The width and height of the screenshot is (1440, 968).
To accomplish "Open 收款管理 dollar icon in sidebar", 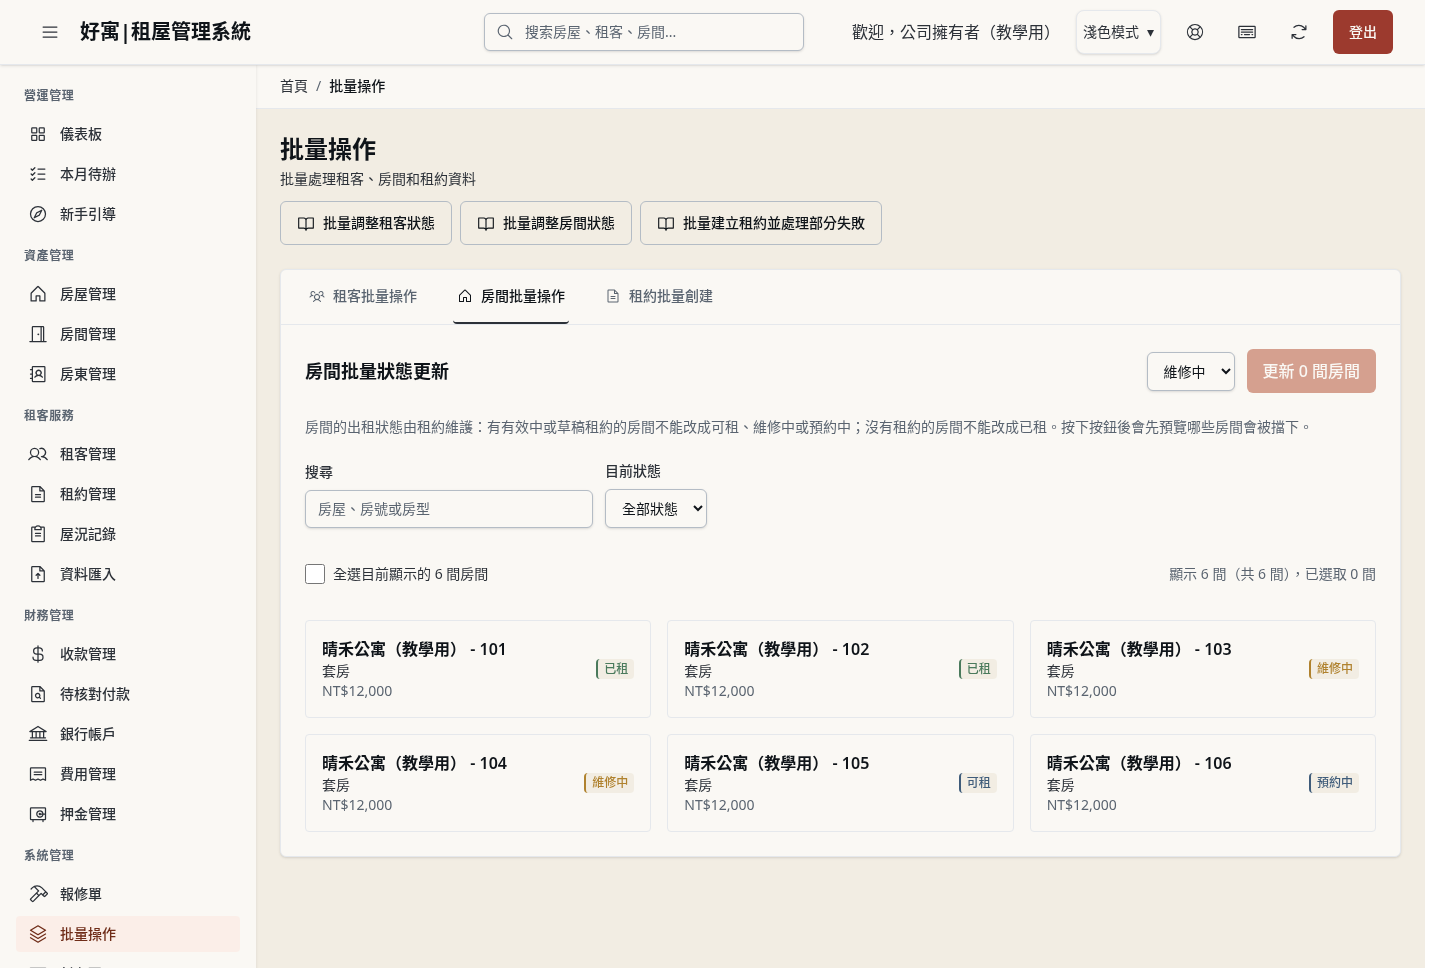I will tap(38, 654).
